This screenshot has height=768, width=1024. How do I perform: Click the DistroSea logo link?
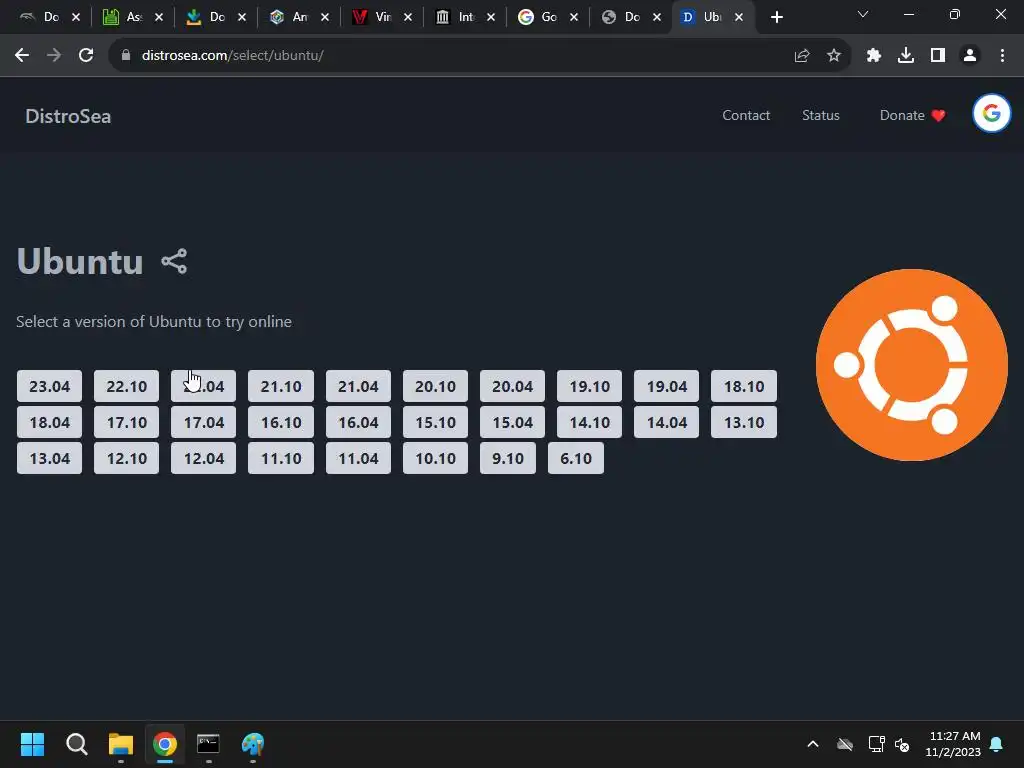[x=68, y=116]
